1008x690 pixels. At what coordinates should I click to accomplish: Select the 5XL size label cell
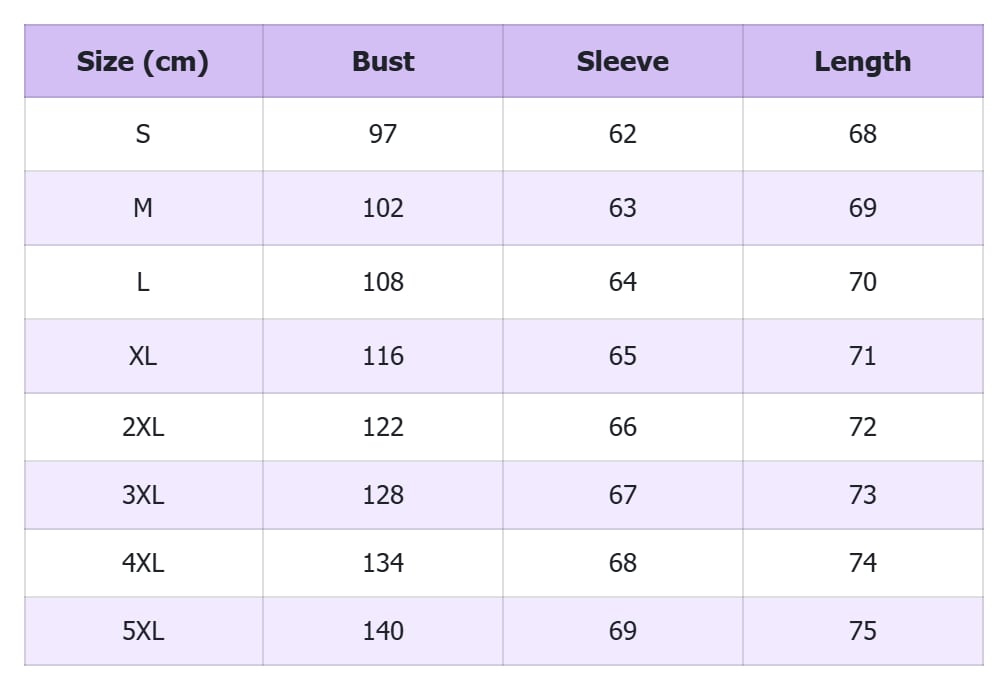(x=143, y=631)
